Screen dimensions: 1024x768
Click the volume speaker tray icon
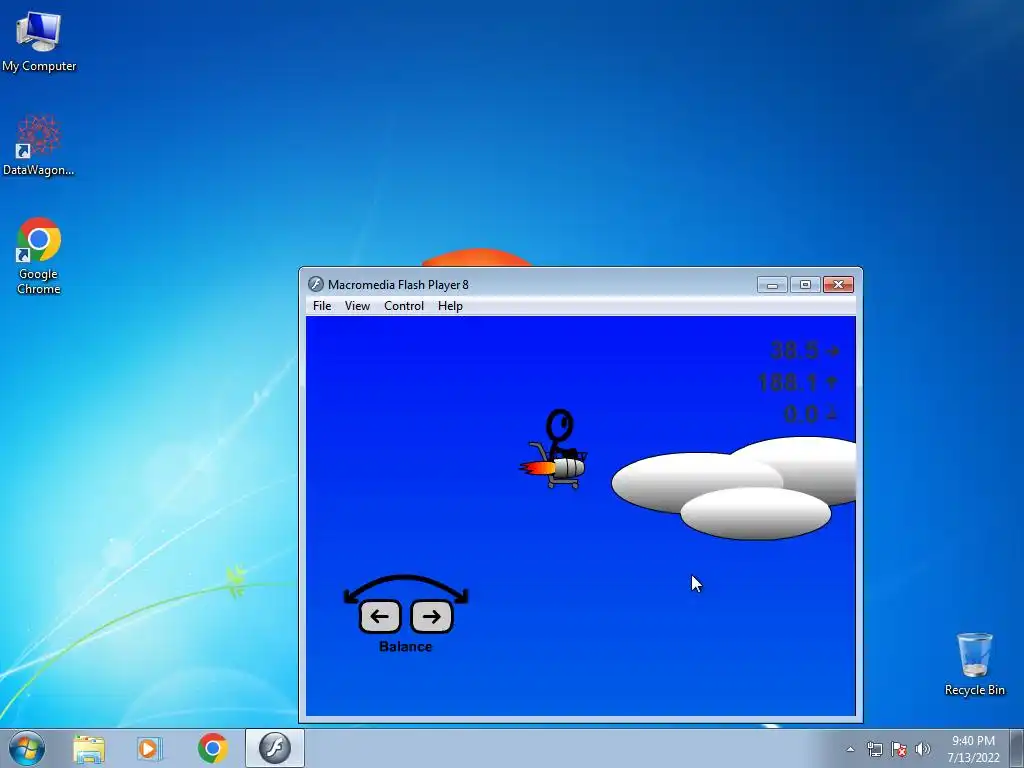click(923, 749)
